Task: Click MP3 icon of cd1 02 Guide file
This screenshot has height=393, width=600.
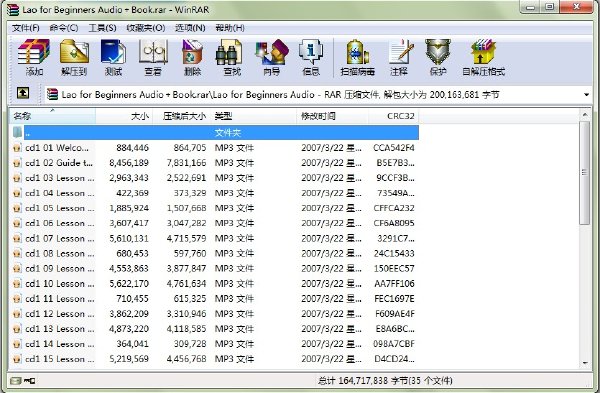Action: (x=17, y=163)
